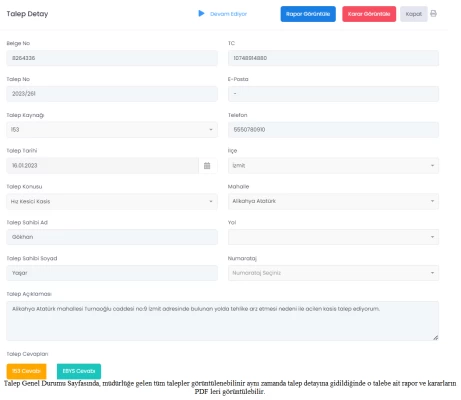Click the Telefon input field
The width and height of the screenshot is (461, 400).
pos(333,130)
